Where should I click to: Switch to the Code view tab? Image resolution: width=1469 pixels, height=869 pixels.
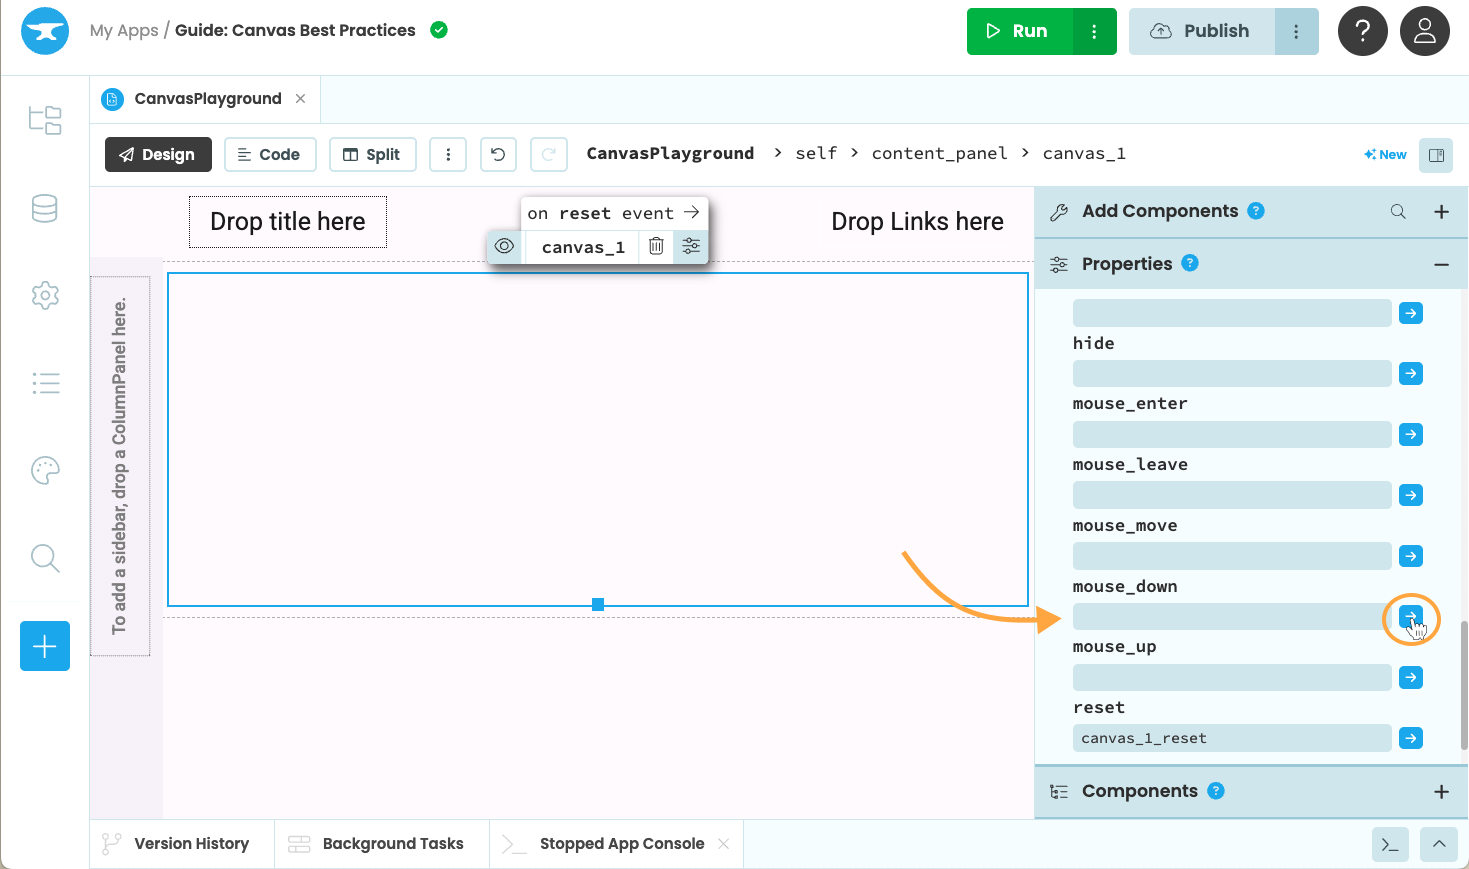tap(270, 154)
